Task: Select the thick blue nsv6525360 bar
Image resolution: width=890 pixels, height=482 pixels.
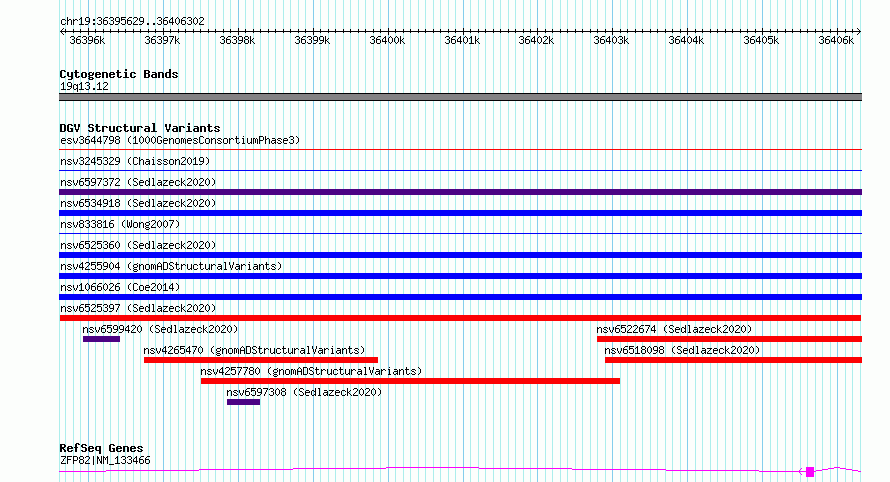Action: [461, 255]
